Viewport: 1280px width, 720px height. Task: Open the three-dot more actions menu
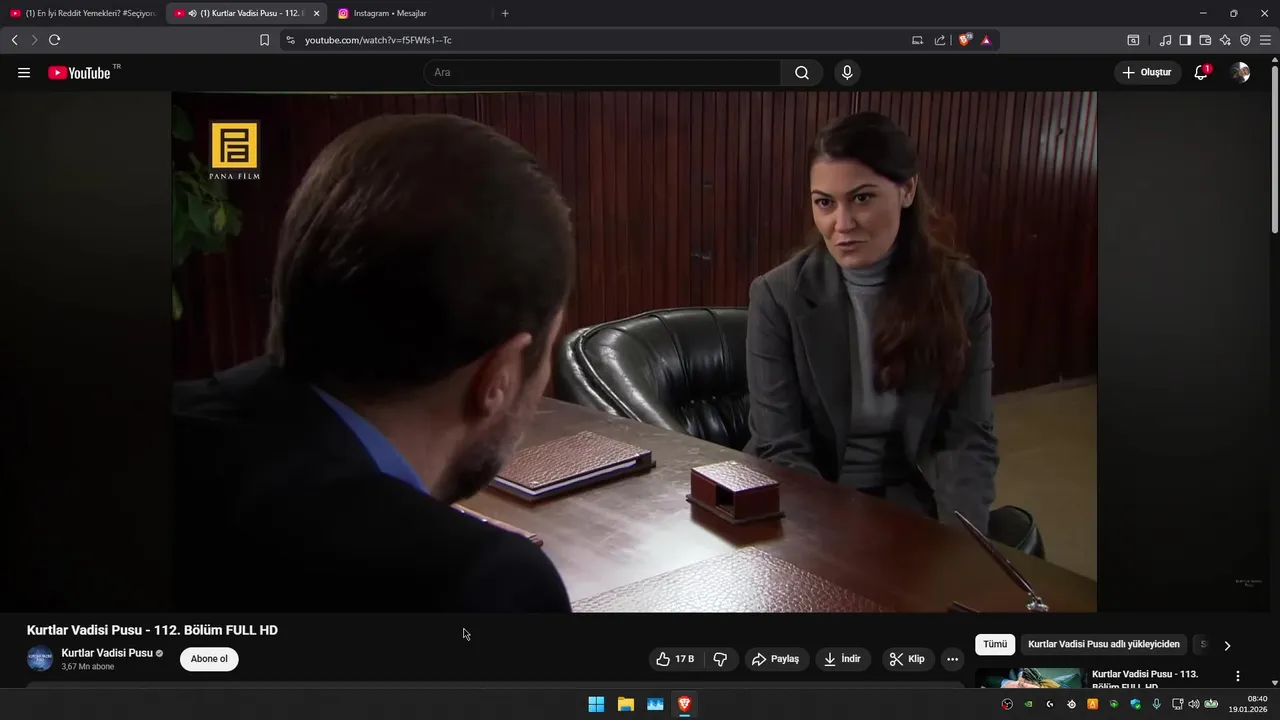[952, 659]
